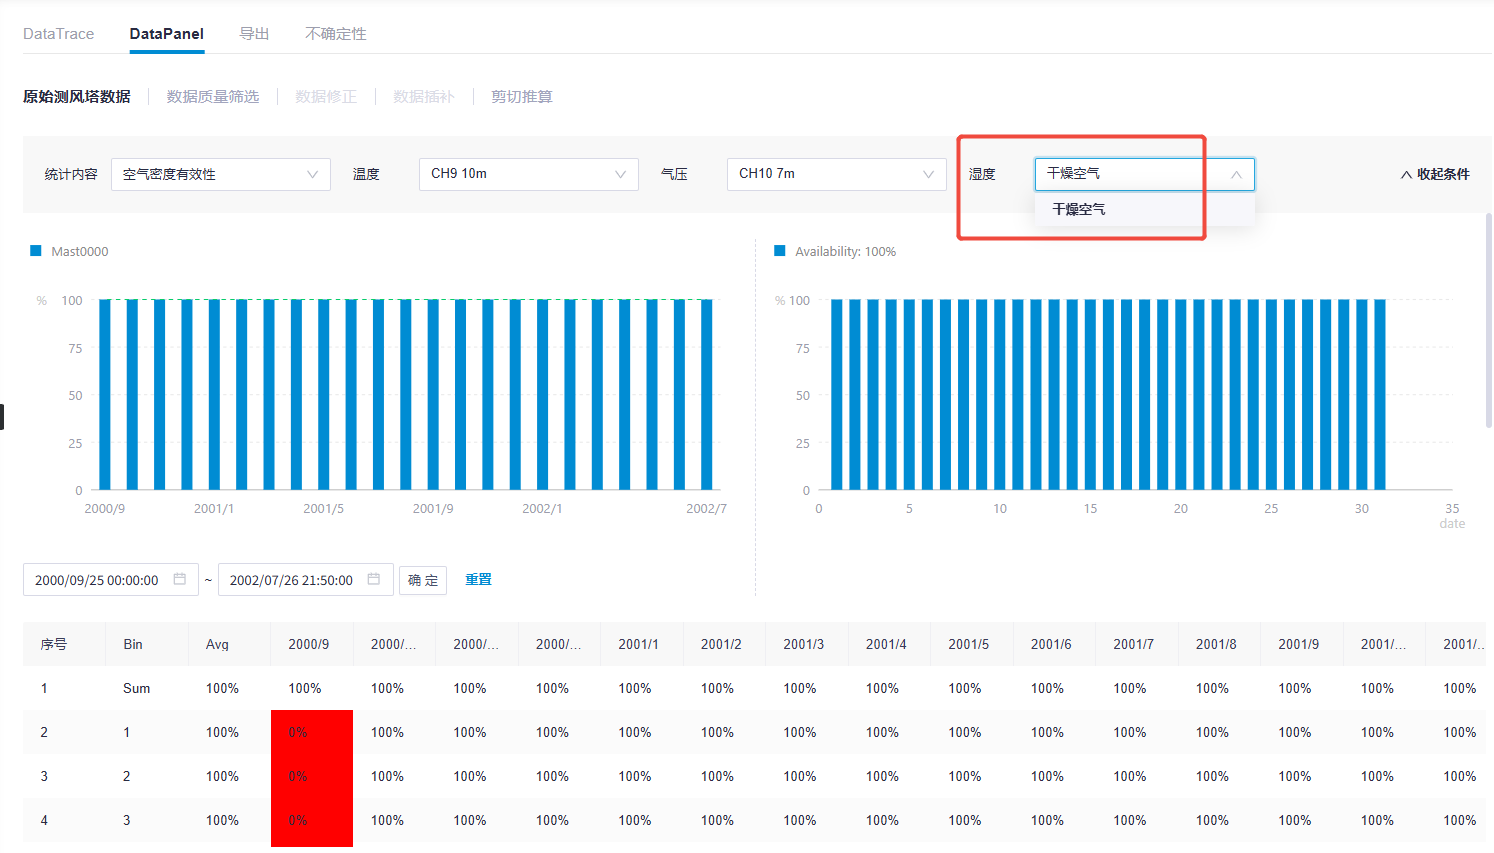Open the 气压 CH10 7m dropdown
Viewport: 1494px width, 853px height.
tap(836, 174)
